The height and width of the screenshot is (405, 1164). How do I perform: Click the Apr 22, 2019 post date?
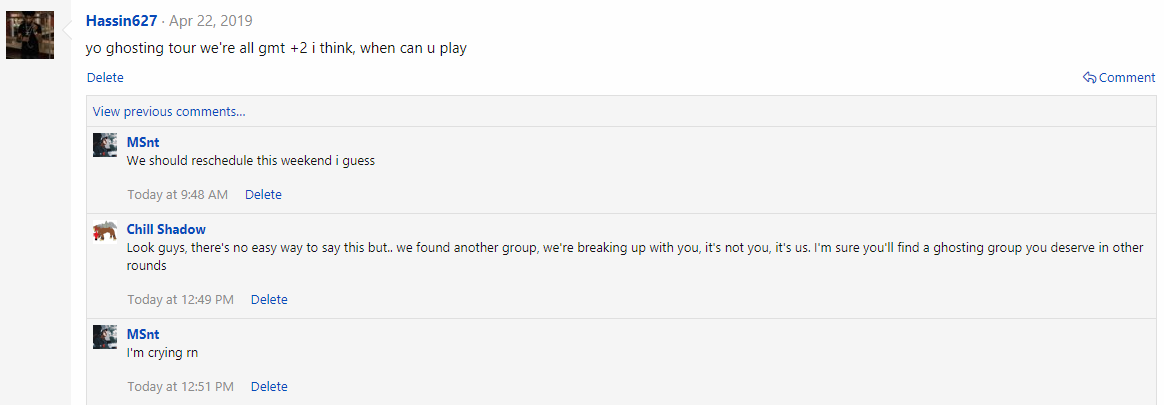click(x=210, y=20)
